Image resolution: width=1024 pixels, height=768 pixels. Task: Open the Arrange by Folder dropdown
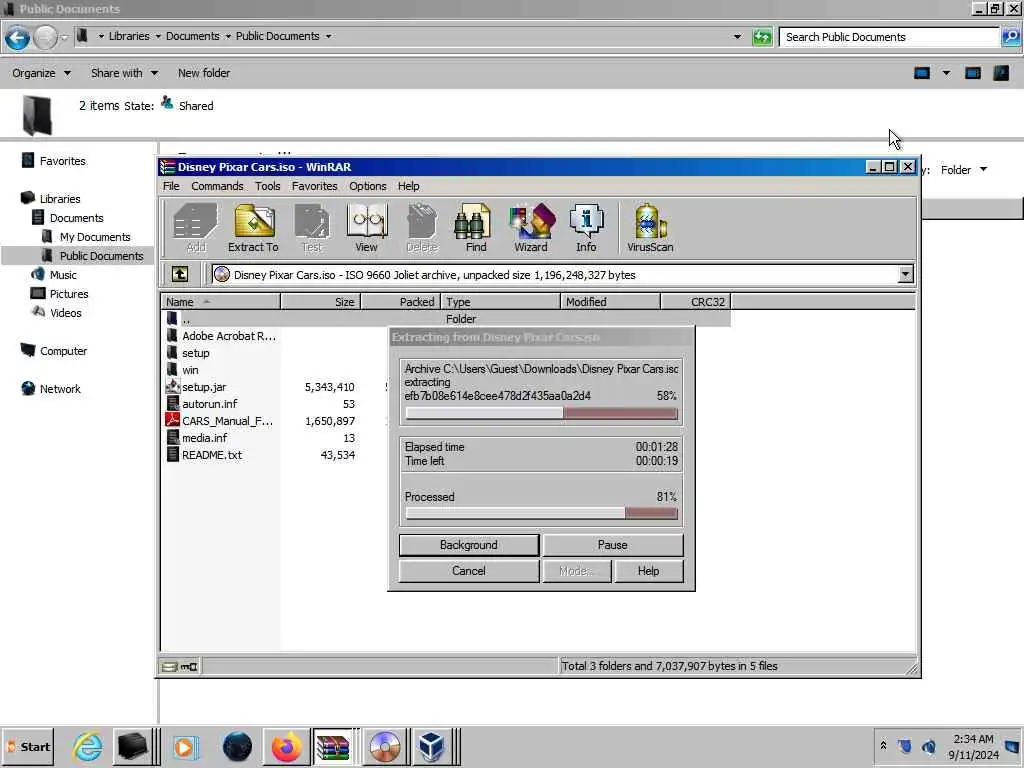pos(963,170)
